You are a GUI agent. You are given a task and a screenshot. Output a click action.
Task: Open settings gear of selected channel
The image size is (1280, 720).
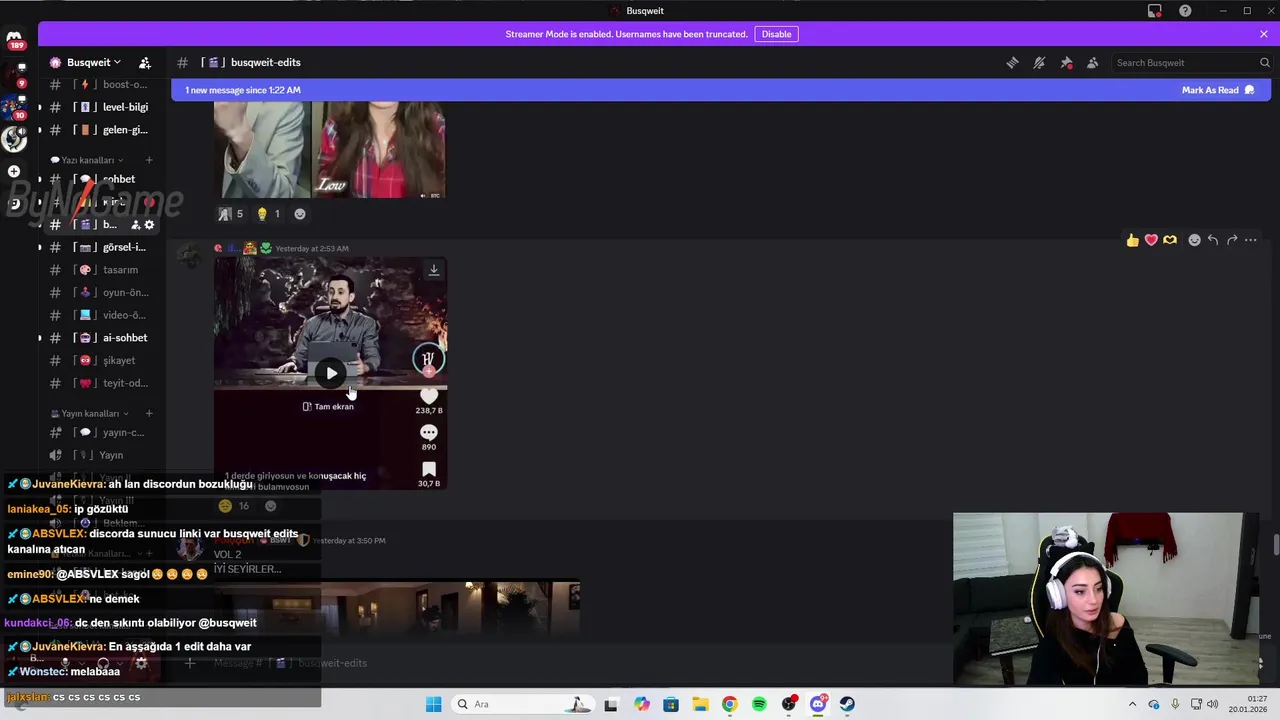[x=149, y=225]
